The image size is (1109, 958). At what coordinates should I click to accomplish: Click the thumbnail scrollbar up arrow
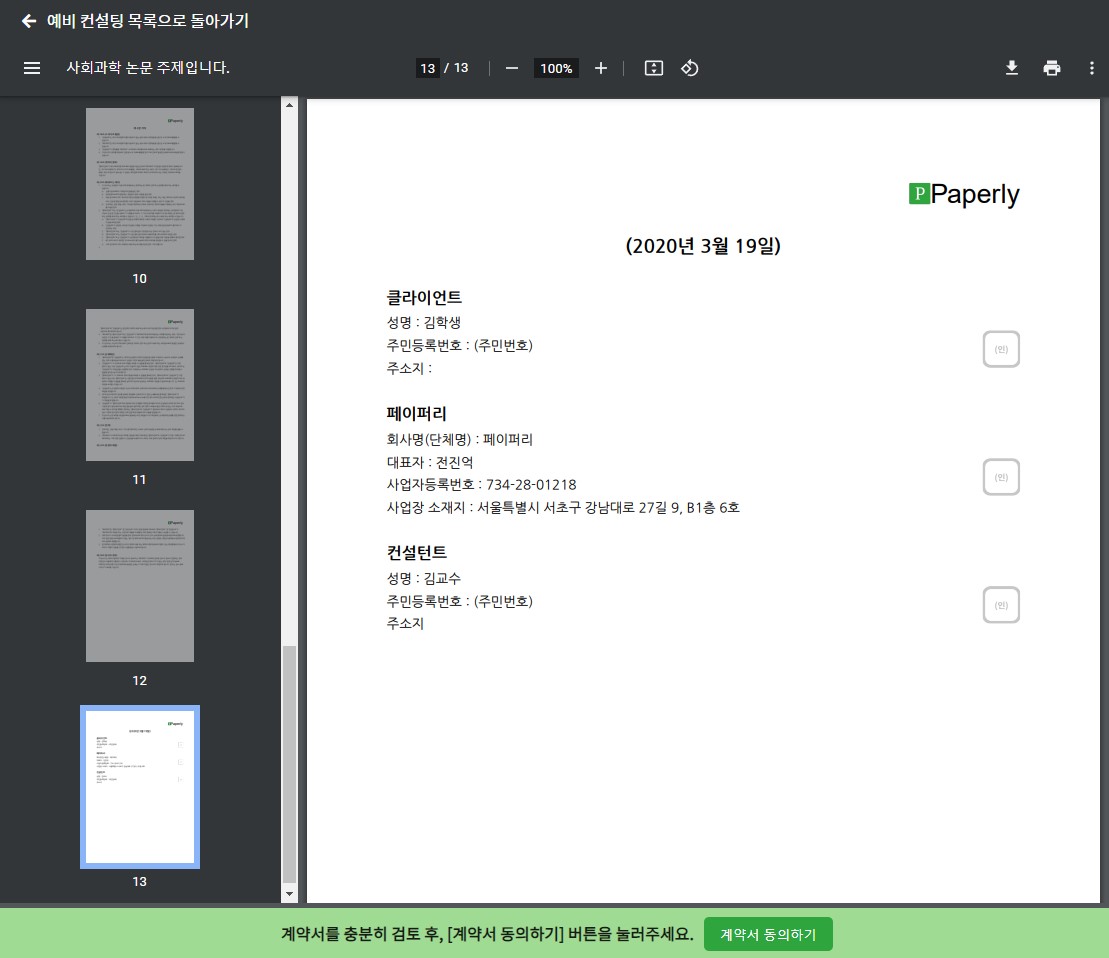tap(290, 105)
